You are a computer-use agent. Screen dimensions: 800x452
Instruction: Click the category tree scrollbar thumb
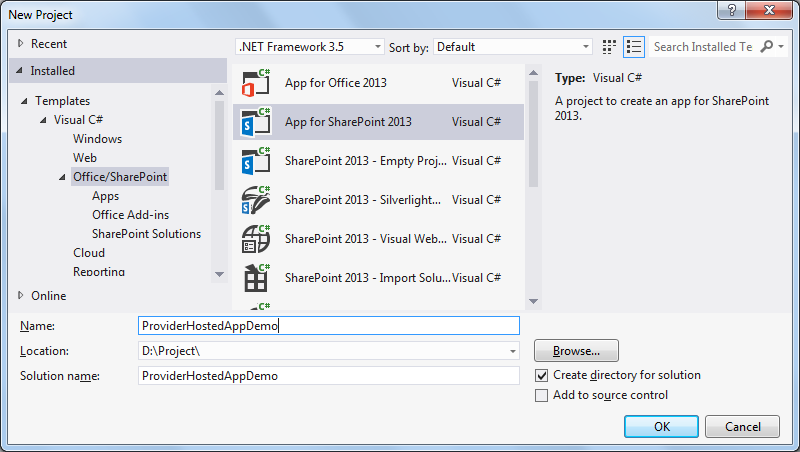pos(219,145)
